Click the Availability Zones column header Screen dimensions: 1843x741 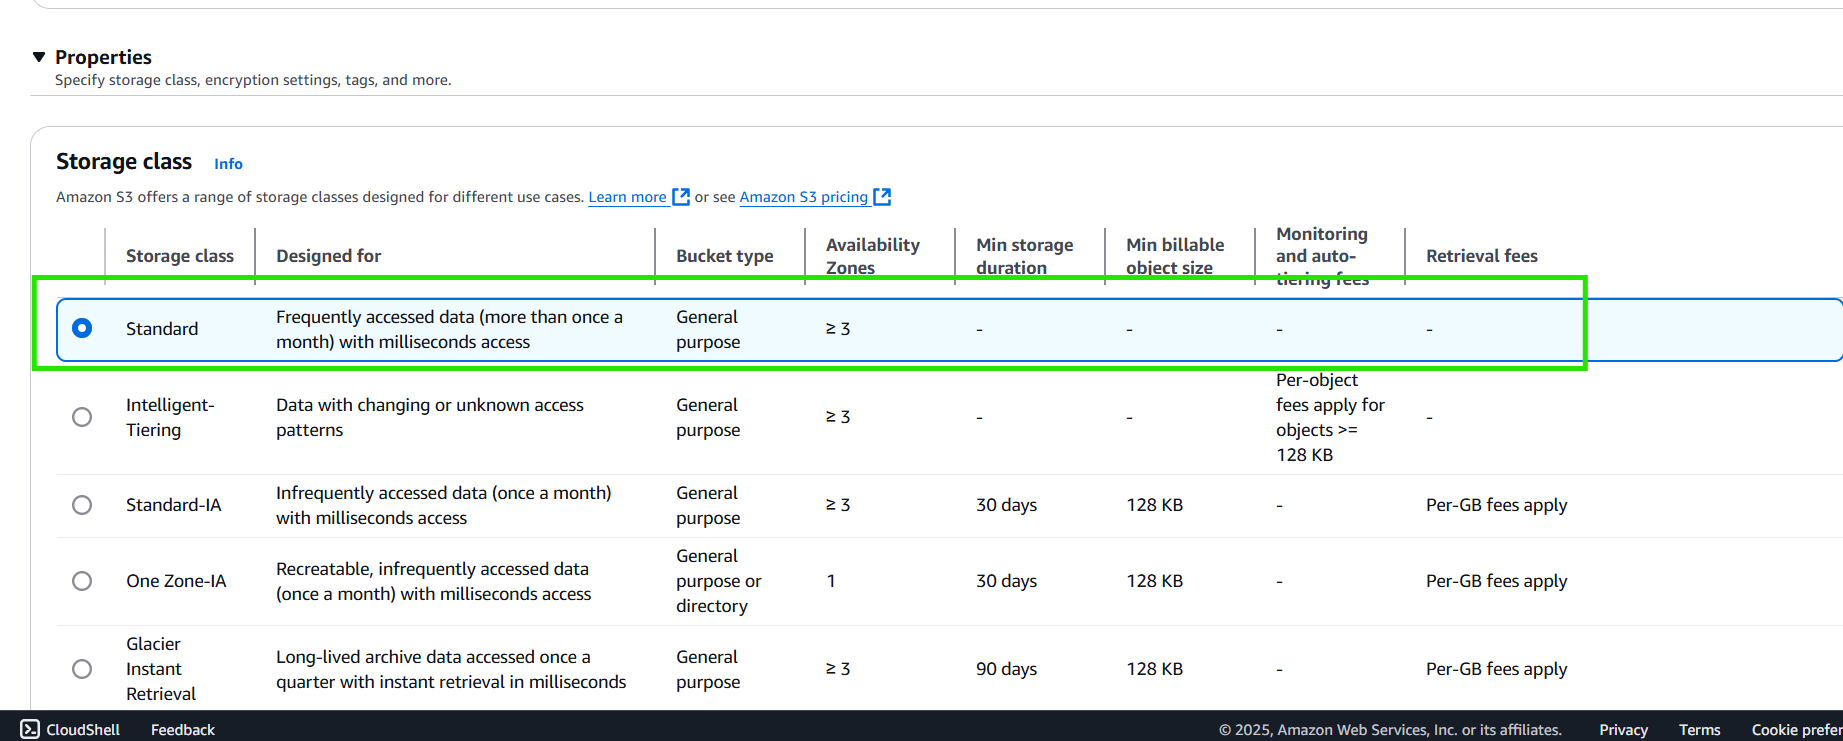click(873, 256)
